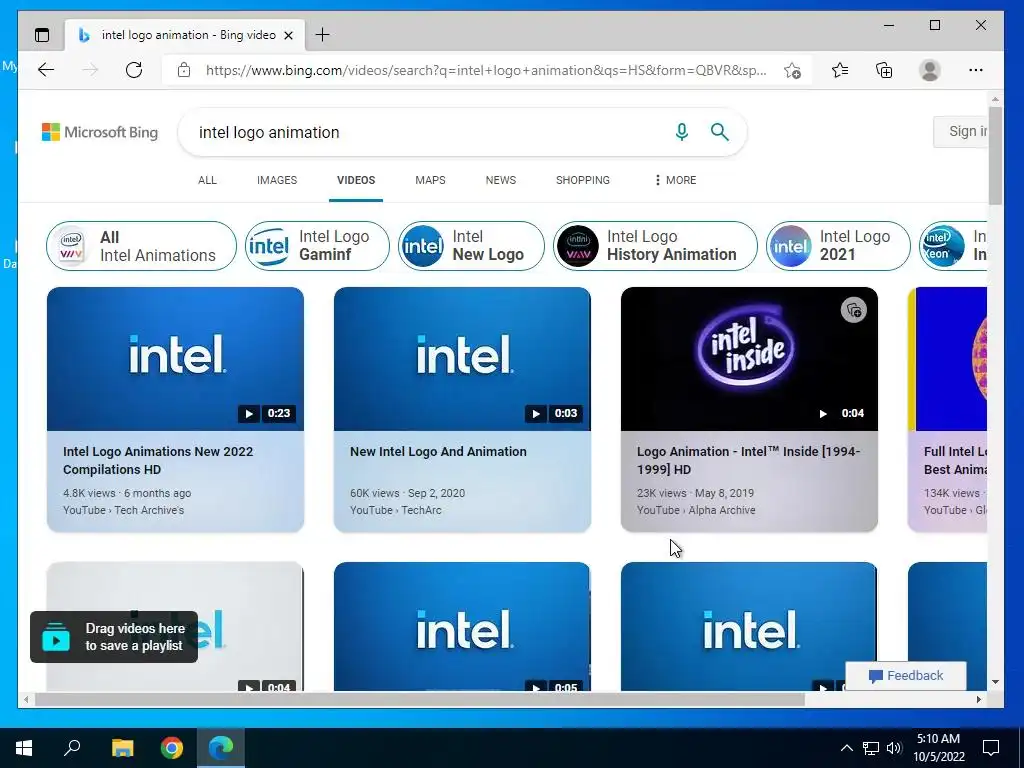Open the Feedback button
Viewport: 1024px width, 768px height.
pyautogui.click(x=906, y=676)
